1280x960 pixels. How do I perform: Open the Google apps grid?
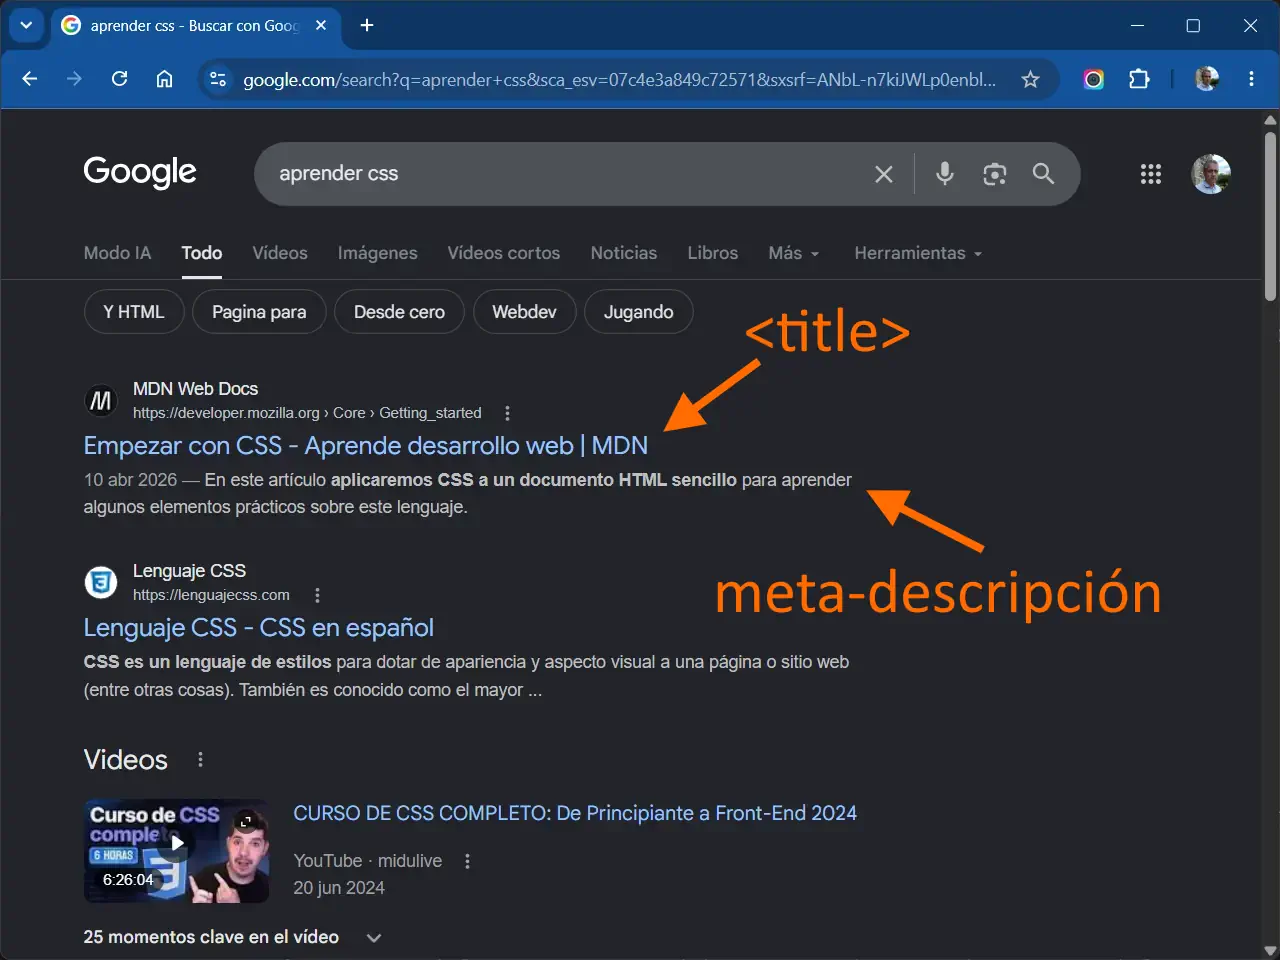pyautogui.click(x=1151, y=174)
